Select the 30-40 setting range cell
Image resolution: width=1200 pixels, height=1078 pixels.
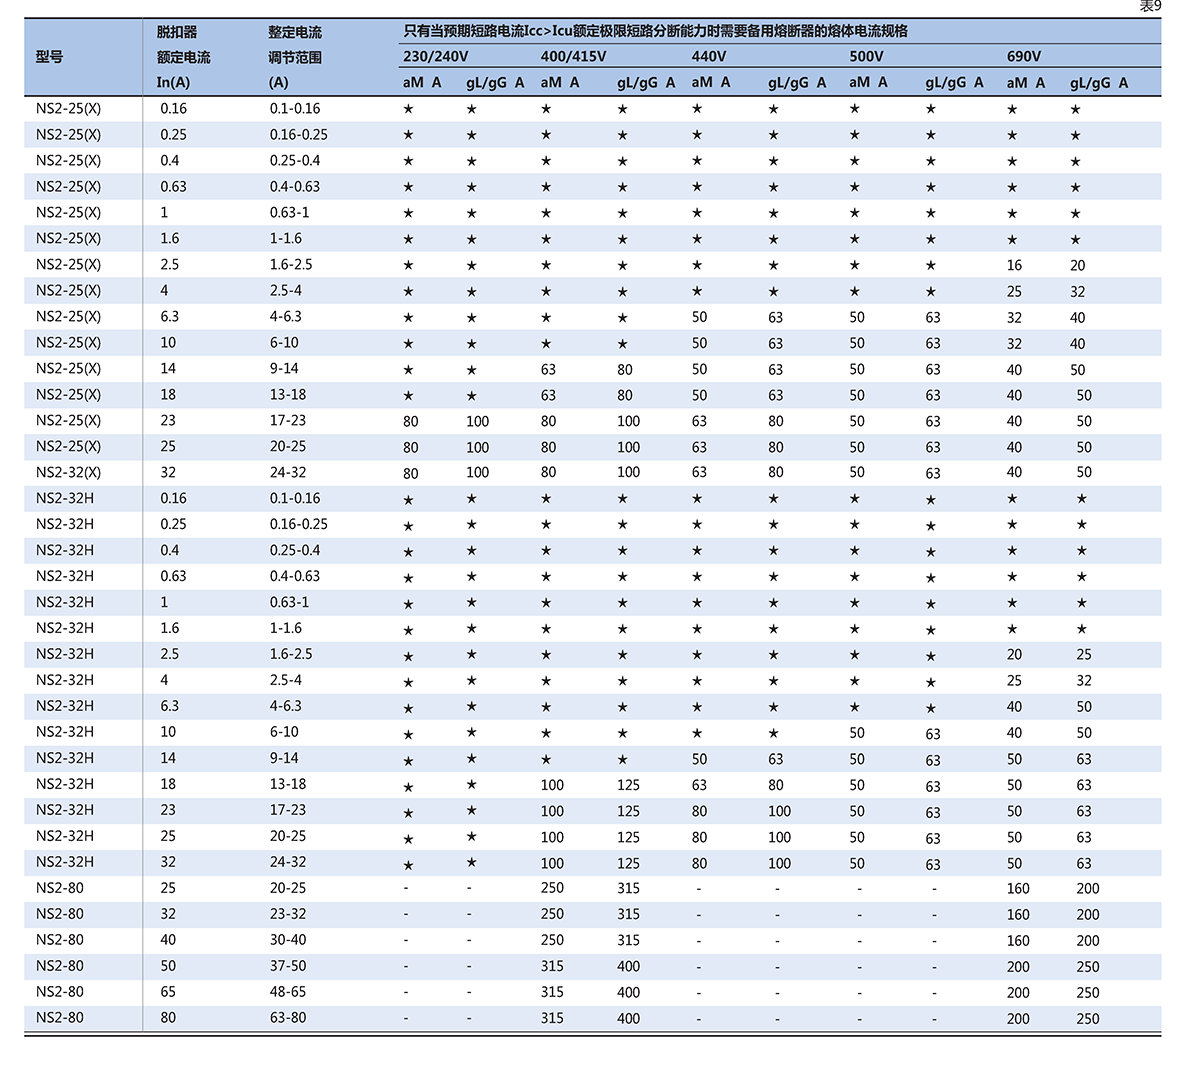click(288, 940)
